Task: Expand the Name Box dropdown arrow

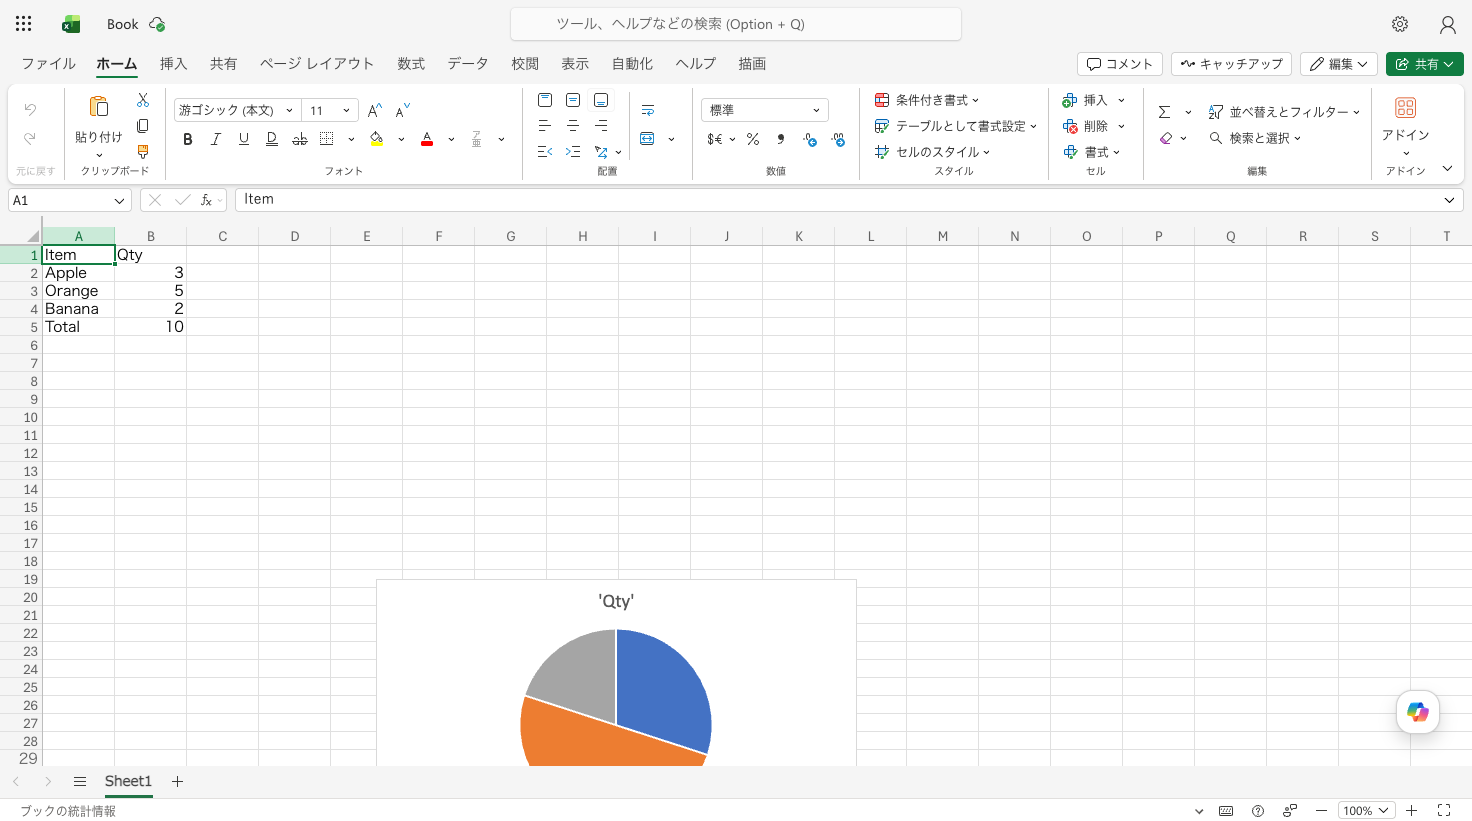Action: coord(119,201)
